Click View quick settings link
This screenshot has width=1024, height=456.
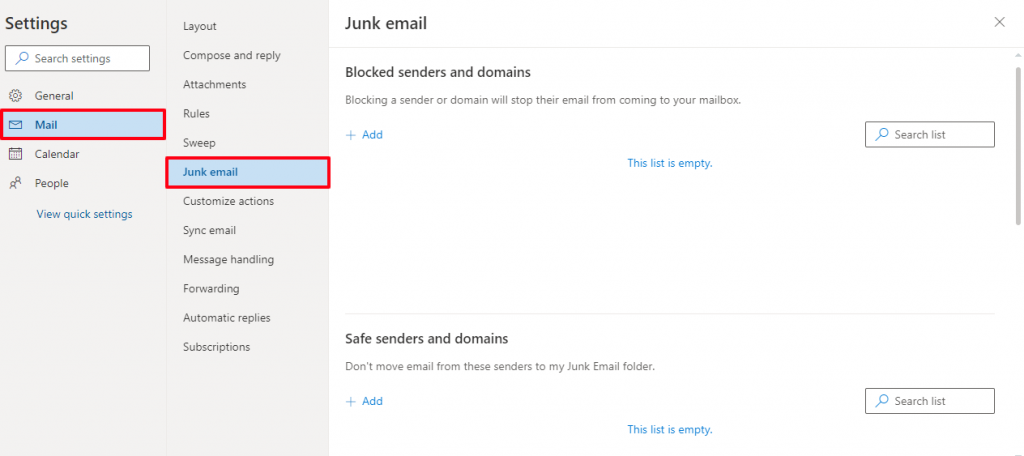pos(84,214)
